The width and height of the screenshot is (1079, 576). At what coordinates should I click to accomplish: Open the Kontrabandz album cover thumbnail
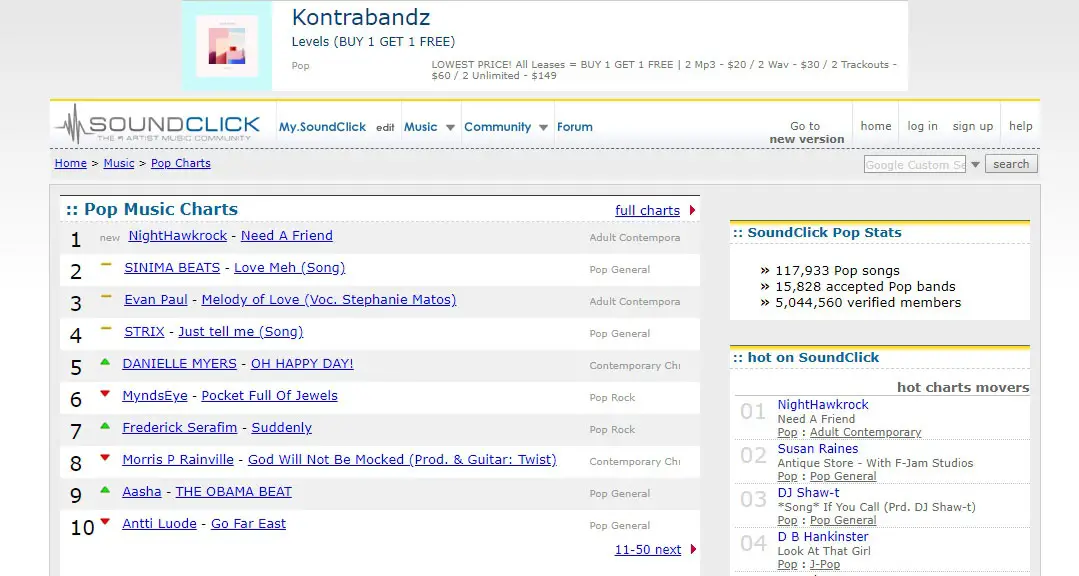point(227,46)
